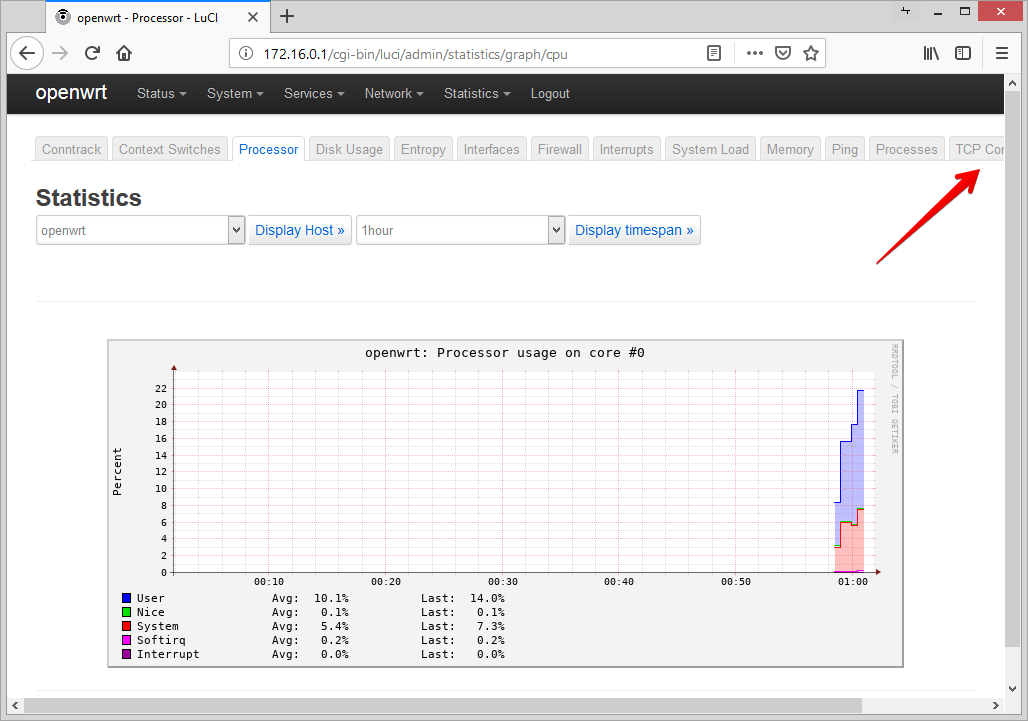Select the Processor tab
Viewport: 1028px width, 721px height.
click(268, 149)
